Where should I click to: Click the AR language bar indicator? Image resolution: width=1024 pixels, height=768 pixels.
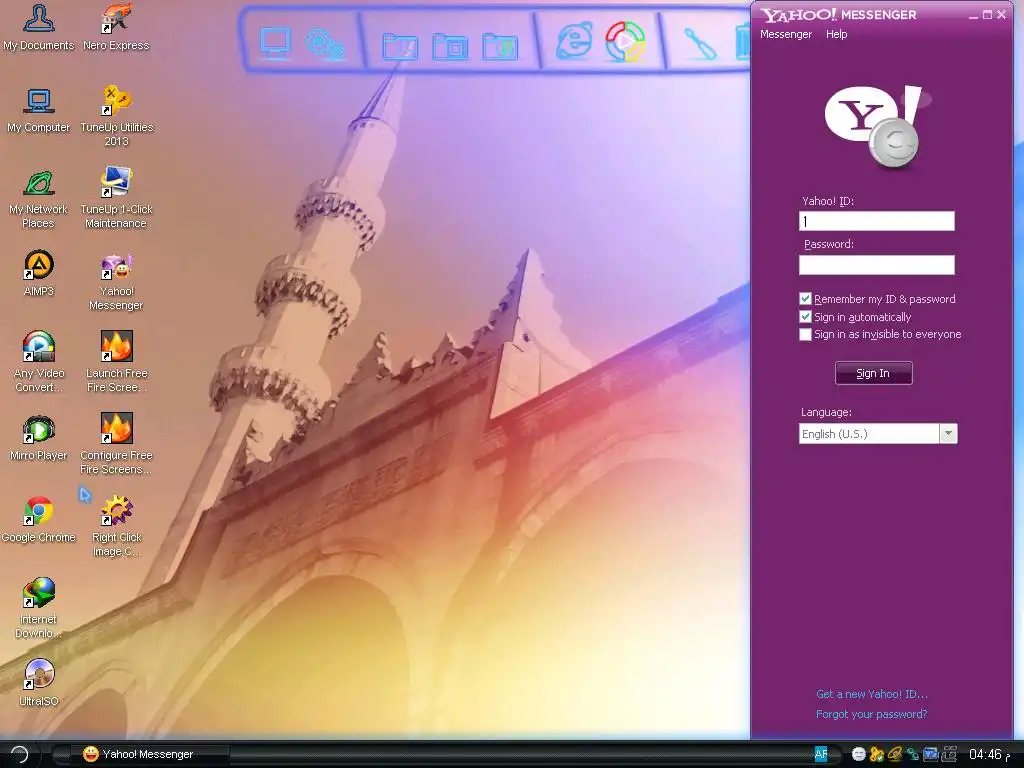click(x=821, y=754)
